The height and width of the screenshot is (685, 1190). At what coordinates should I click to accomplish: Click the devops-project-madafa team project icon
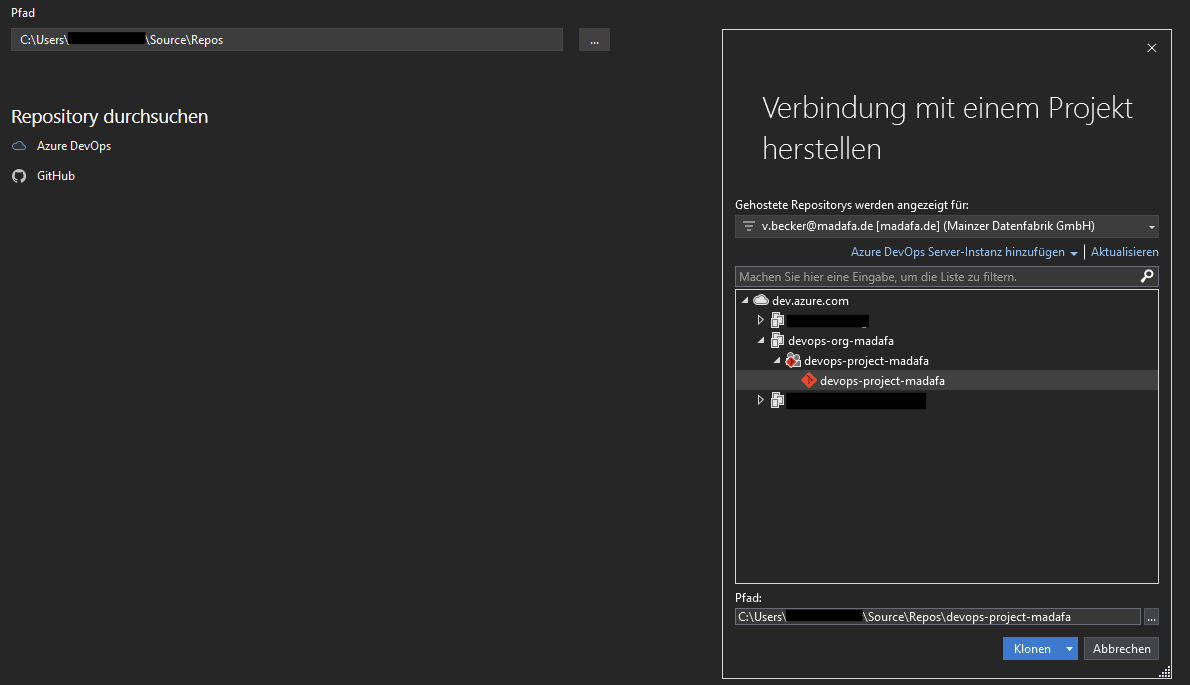point(793,360)
